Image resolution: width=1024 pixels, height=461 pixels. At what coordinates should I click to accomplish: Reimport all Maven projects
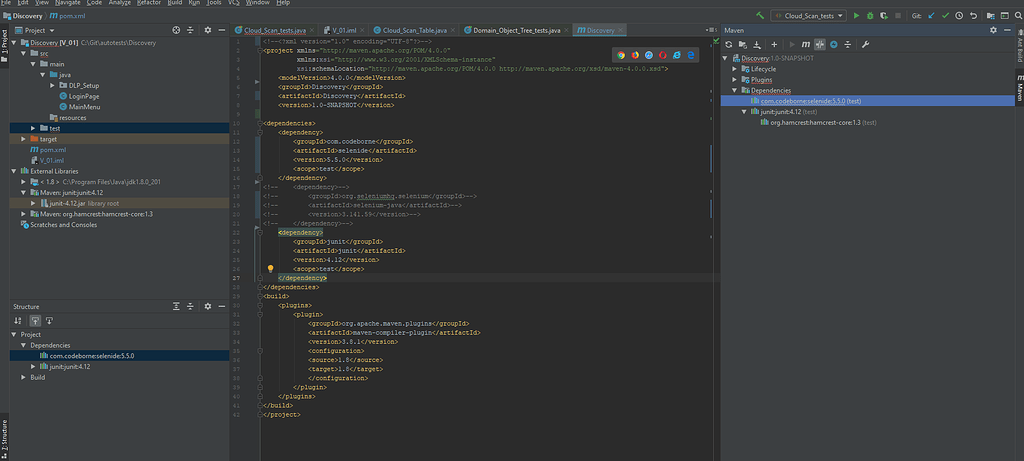730,45
